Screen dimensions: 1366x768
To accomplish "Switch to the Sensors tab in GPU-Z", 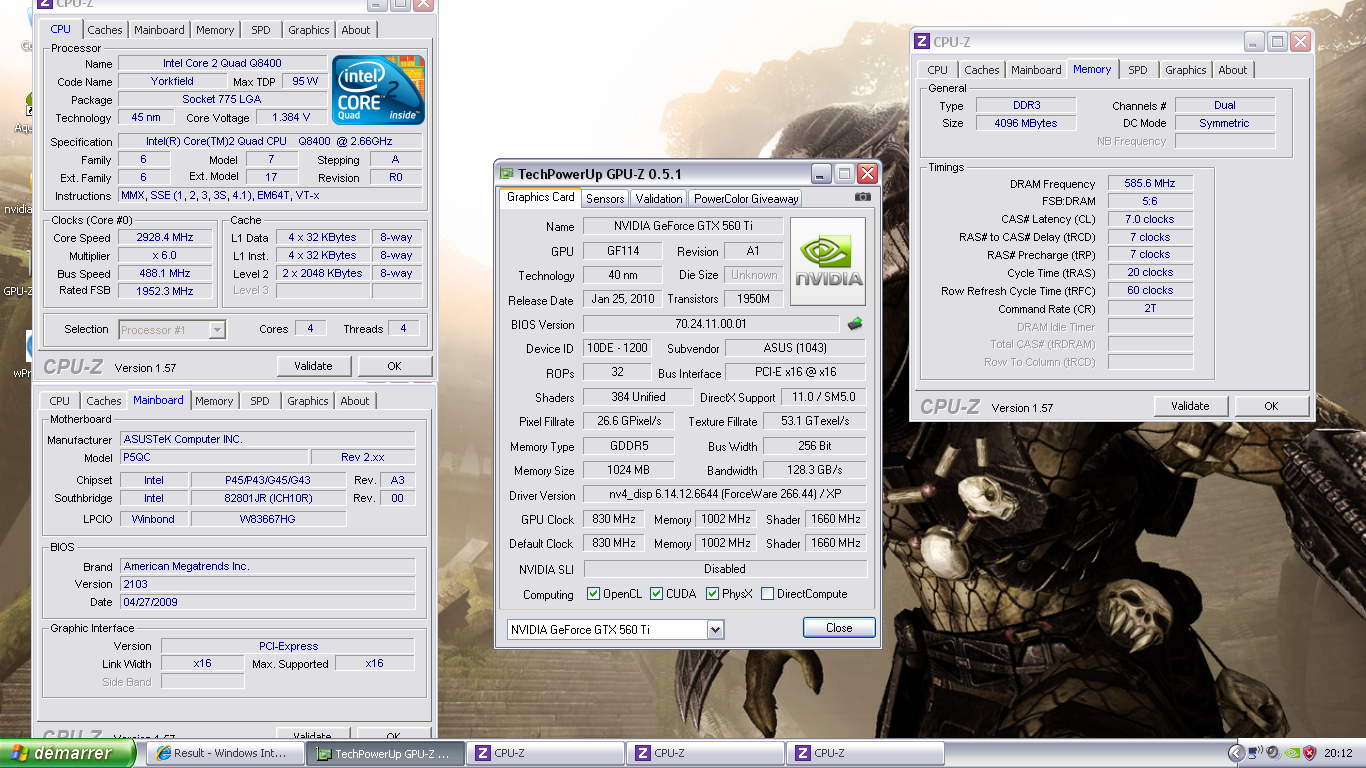I will point(606,199).
